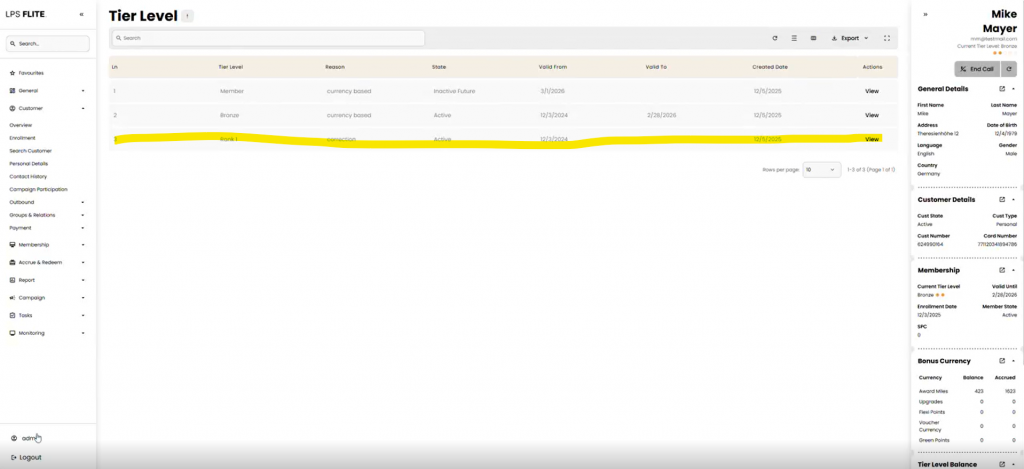The width and height of the screenshot is (1024, 469).
Task: Collapse the left sidebar with double-chevron icon
Action: [82, 15]
